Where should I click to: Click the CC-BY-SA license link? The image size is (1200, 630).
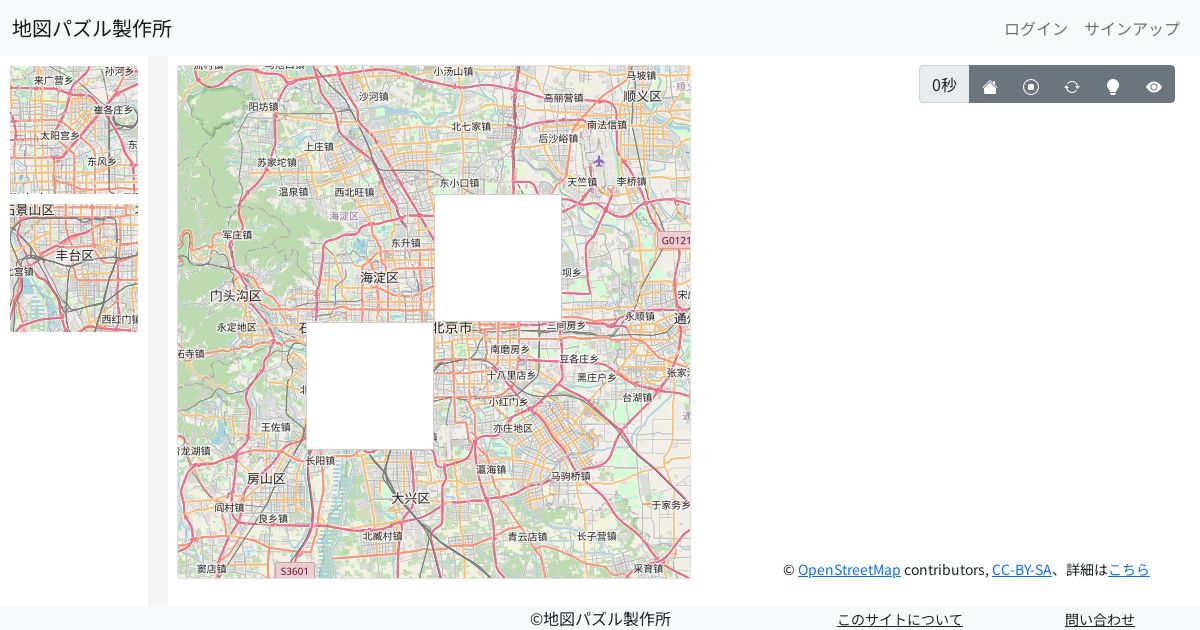click(x=1022, y=570)
